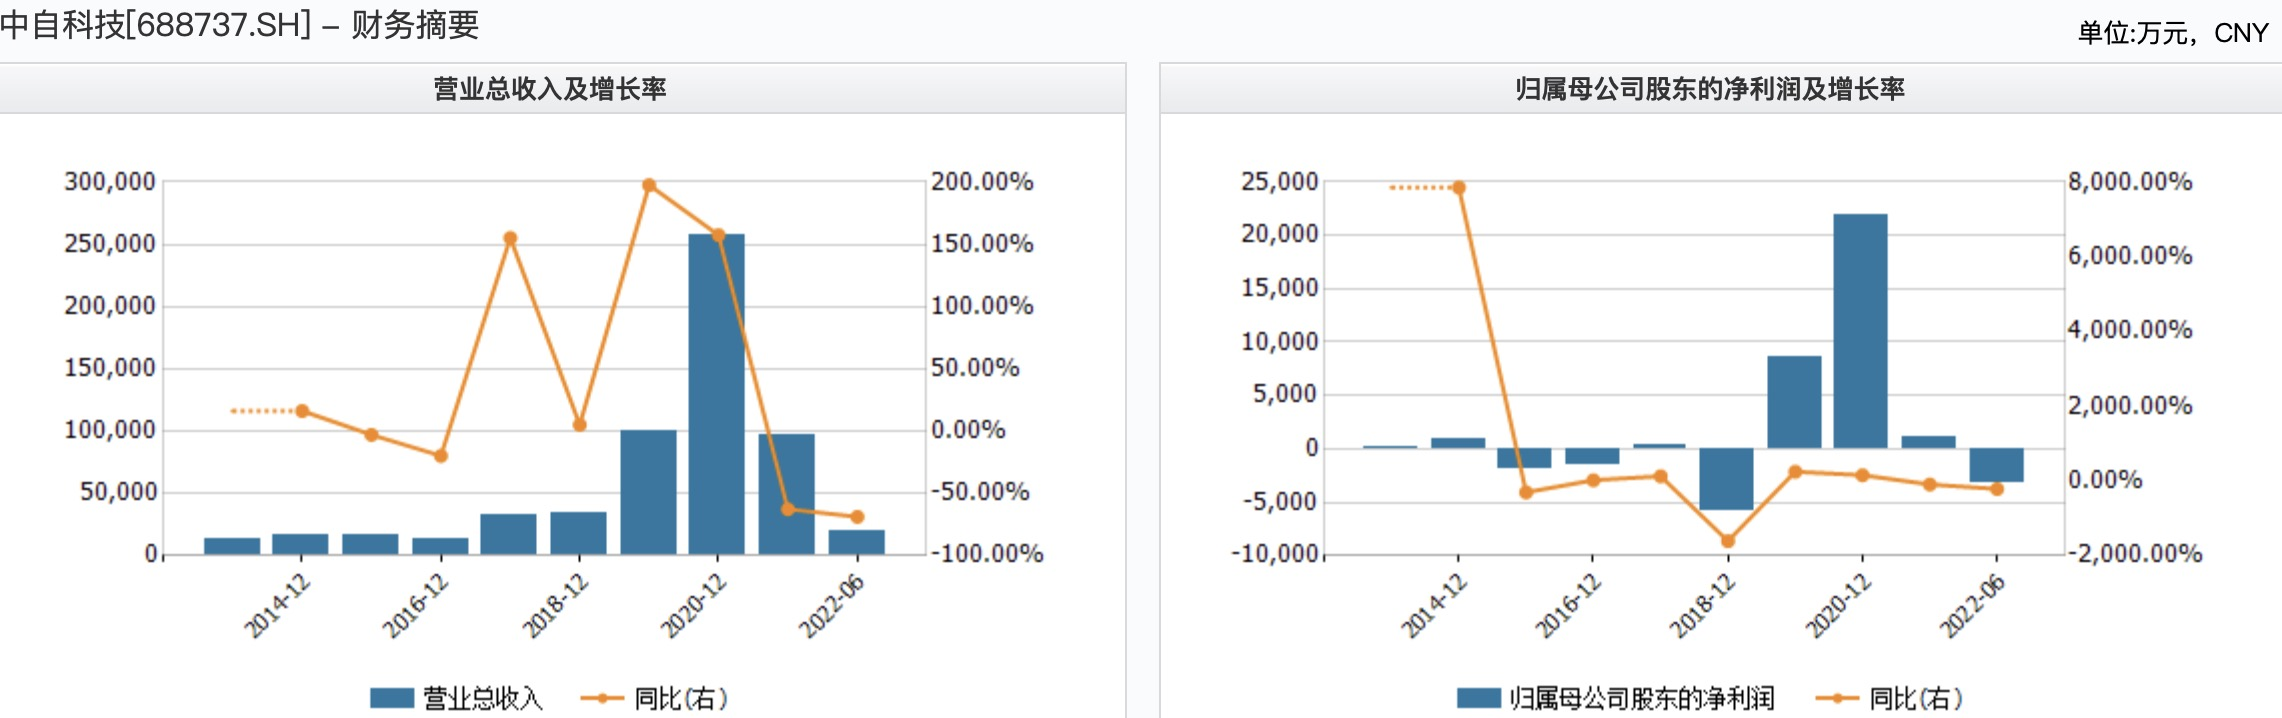The height and width of the screenshot is (718, 2282).
Task: Click the highest orange growth point in revenue chart
Action: [x=649, y=185]
